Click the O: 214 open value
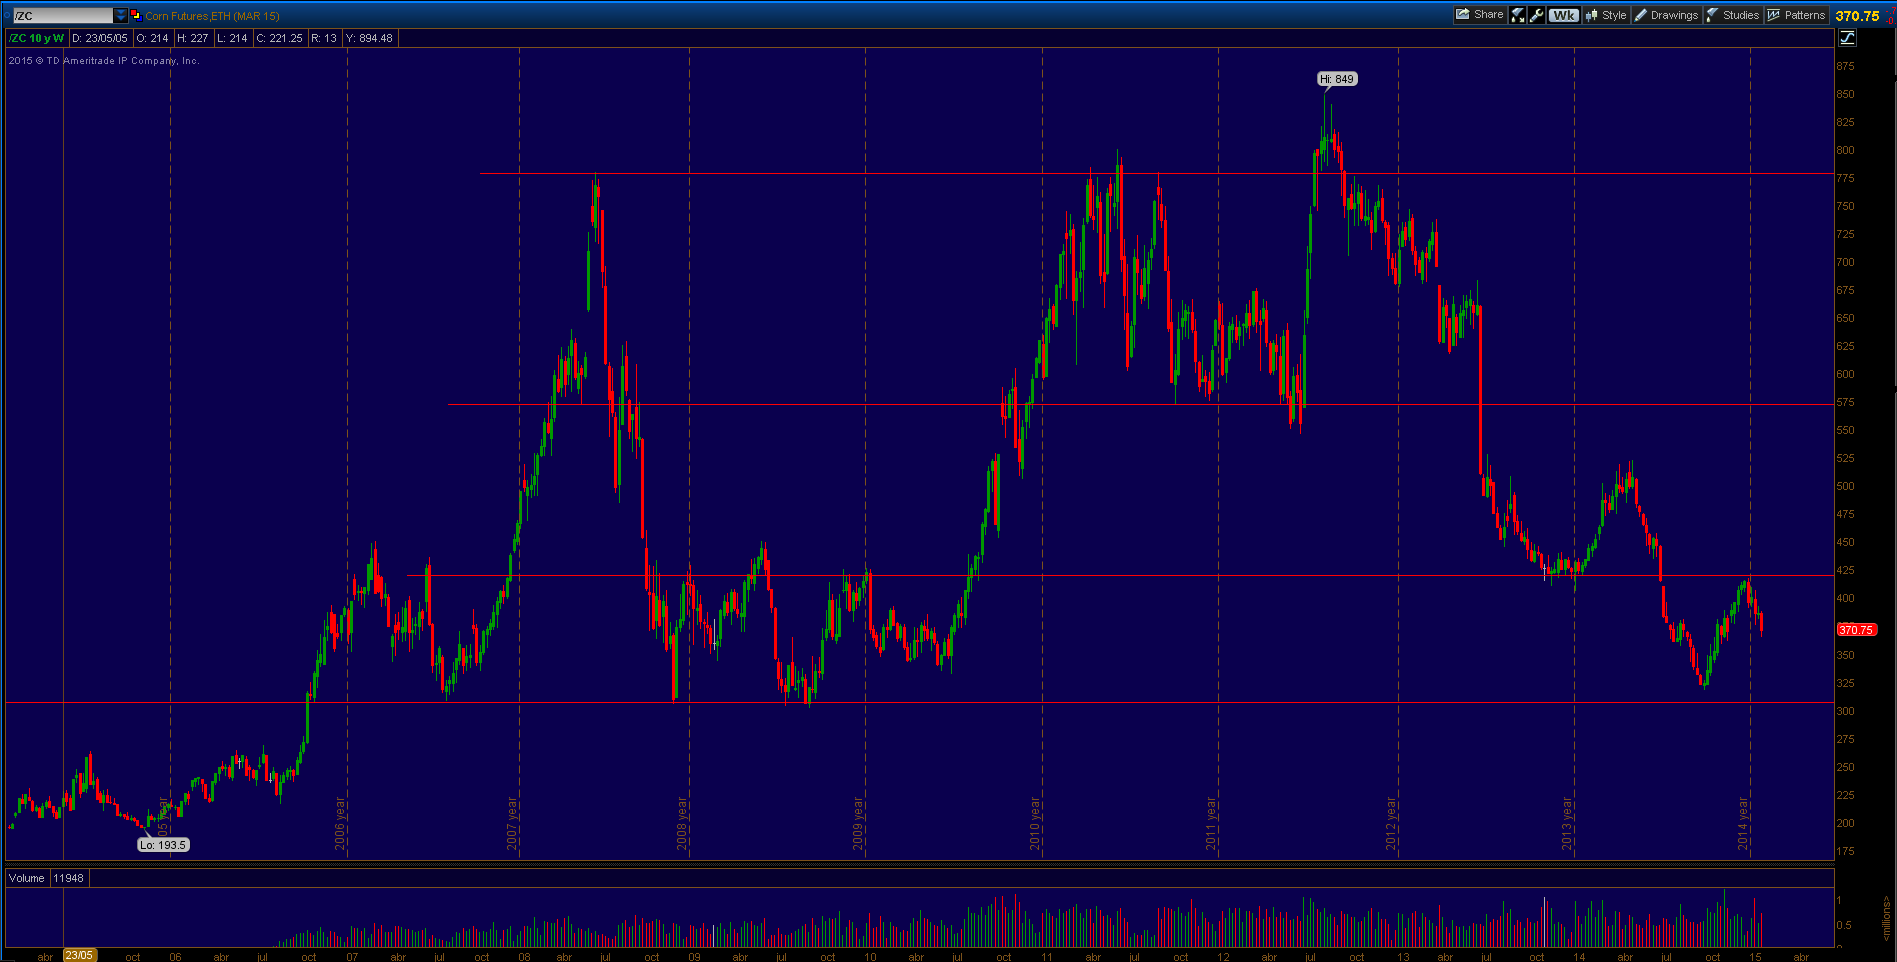Image resolution: width=1897 pixels, height=962 pixels. [x=153, y=38]
